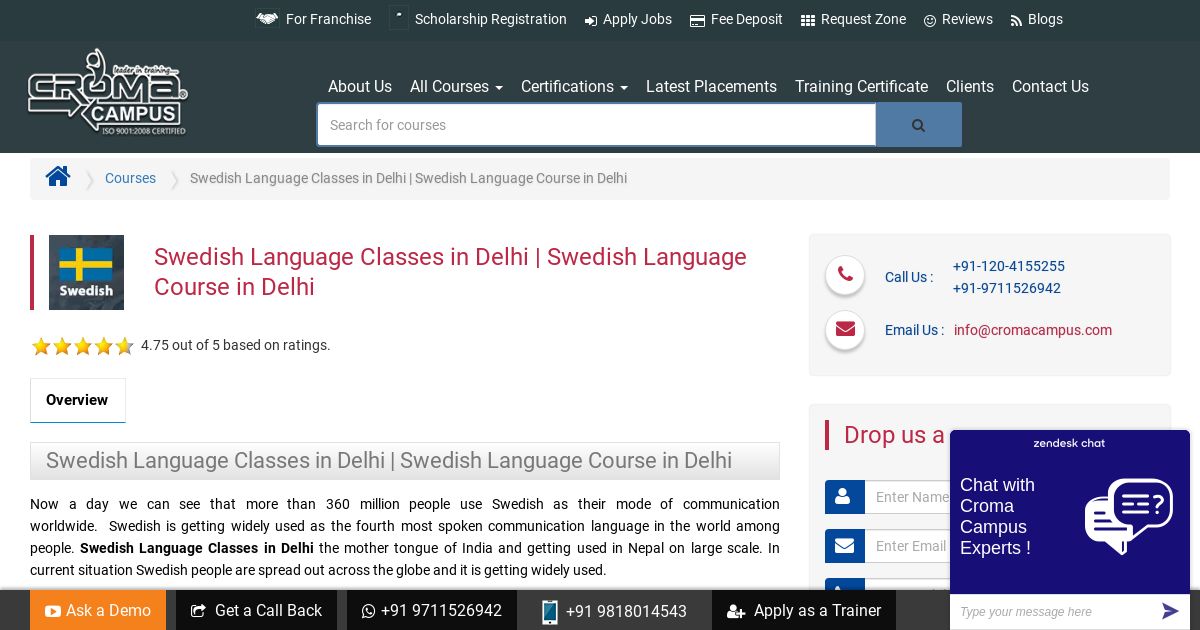
Task: Click the 4.75 out of 5 ratings text
Action: click(235, 345)
